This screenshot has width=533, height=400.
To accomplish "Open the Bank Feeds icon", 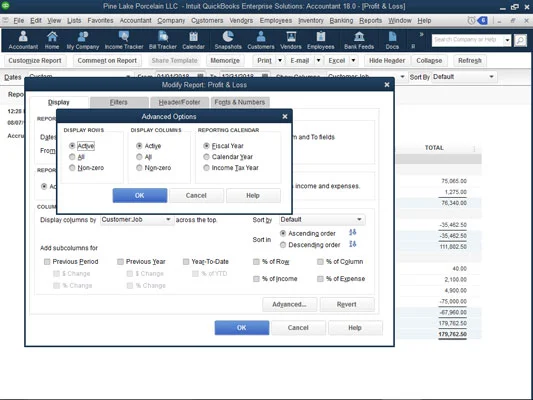I will pos(359,40).
